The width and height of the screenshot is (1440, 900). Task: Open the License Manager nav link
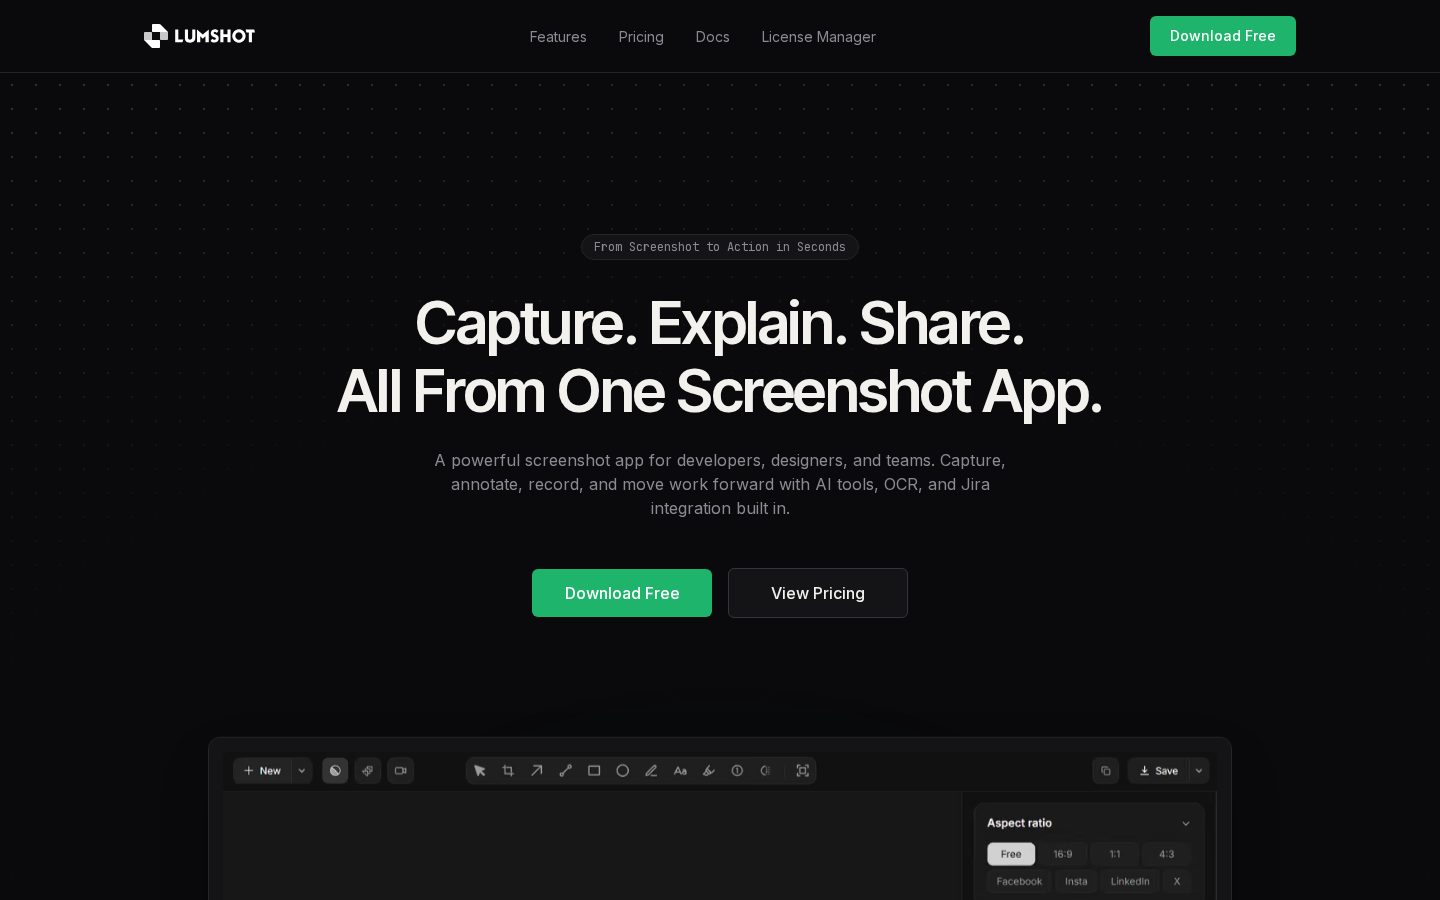819,37
